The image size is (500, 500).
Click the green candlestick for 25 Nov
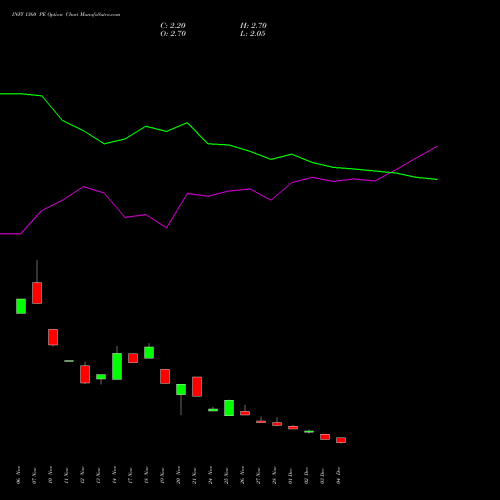229,408
